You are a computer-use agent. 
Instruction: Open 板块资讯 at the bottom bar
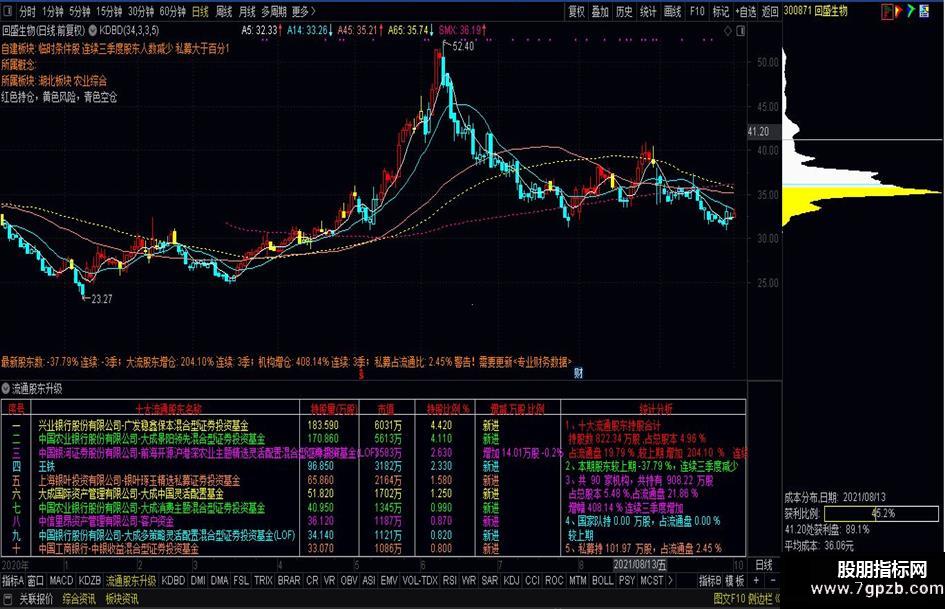pyautogui.click(x=122, y=599)
